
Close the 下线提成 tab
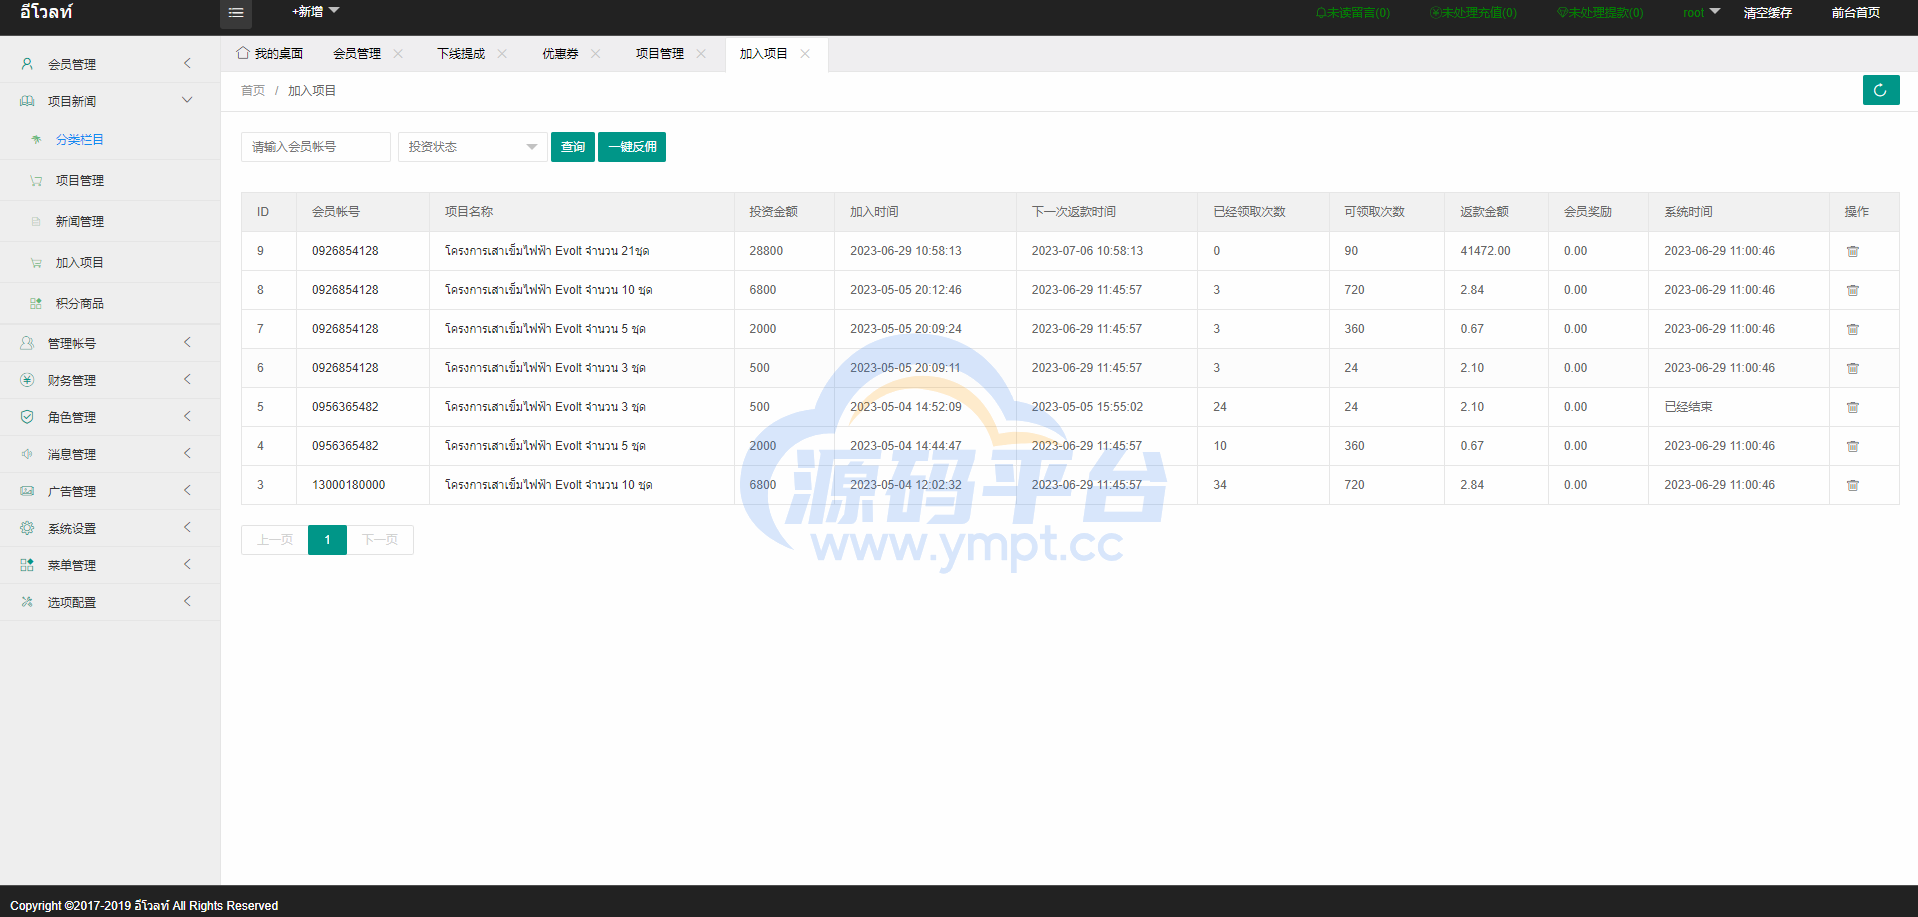[x=502, y=54]
